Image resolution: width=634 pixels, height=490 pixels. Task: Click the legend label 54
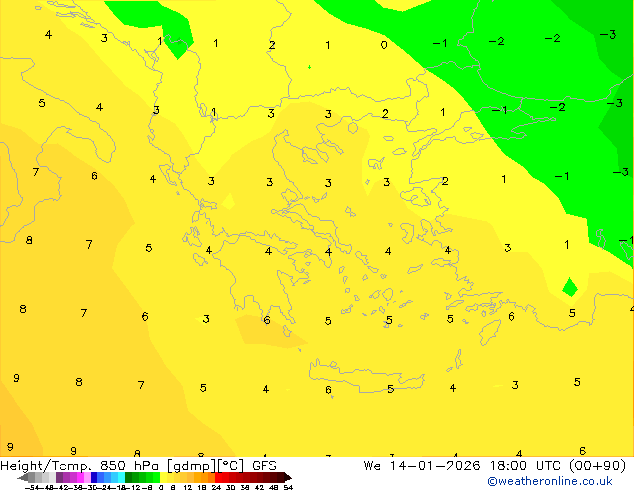coord(288,487)
